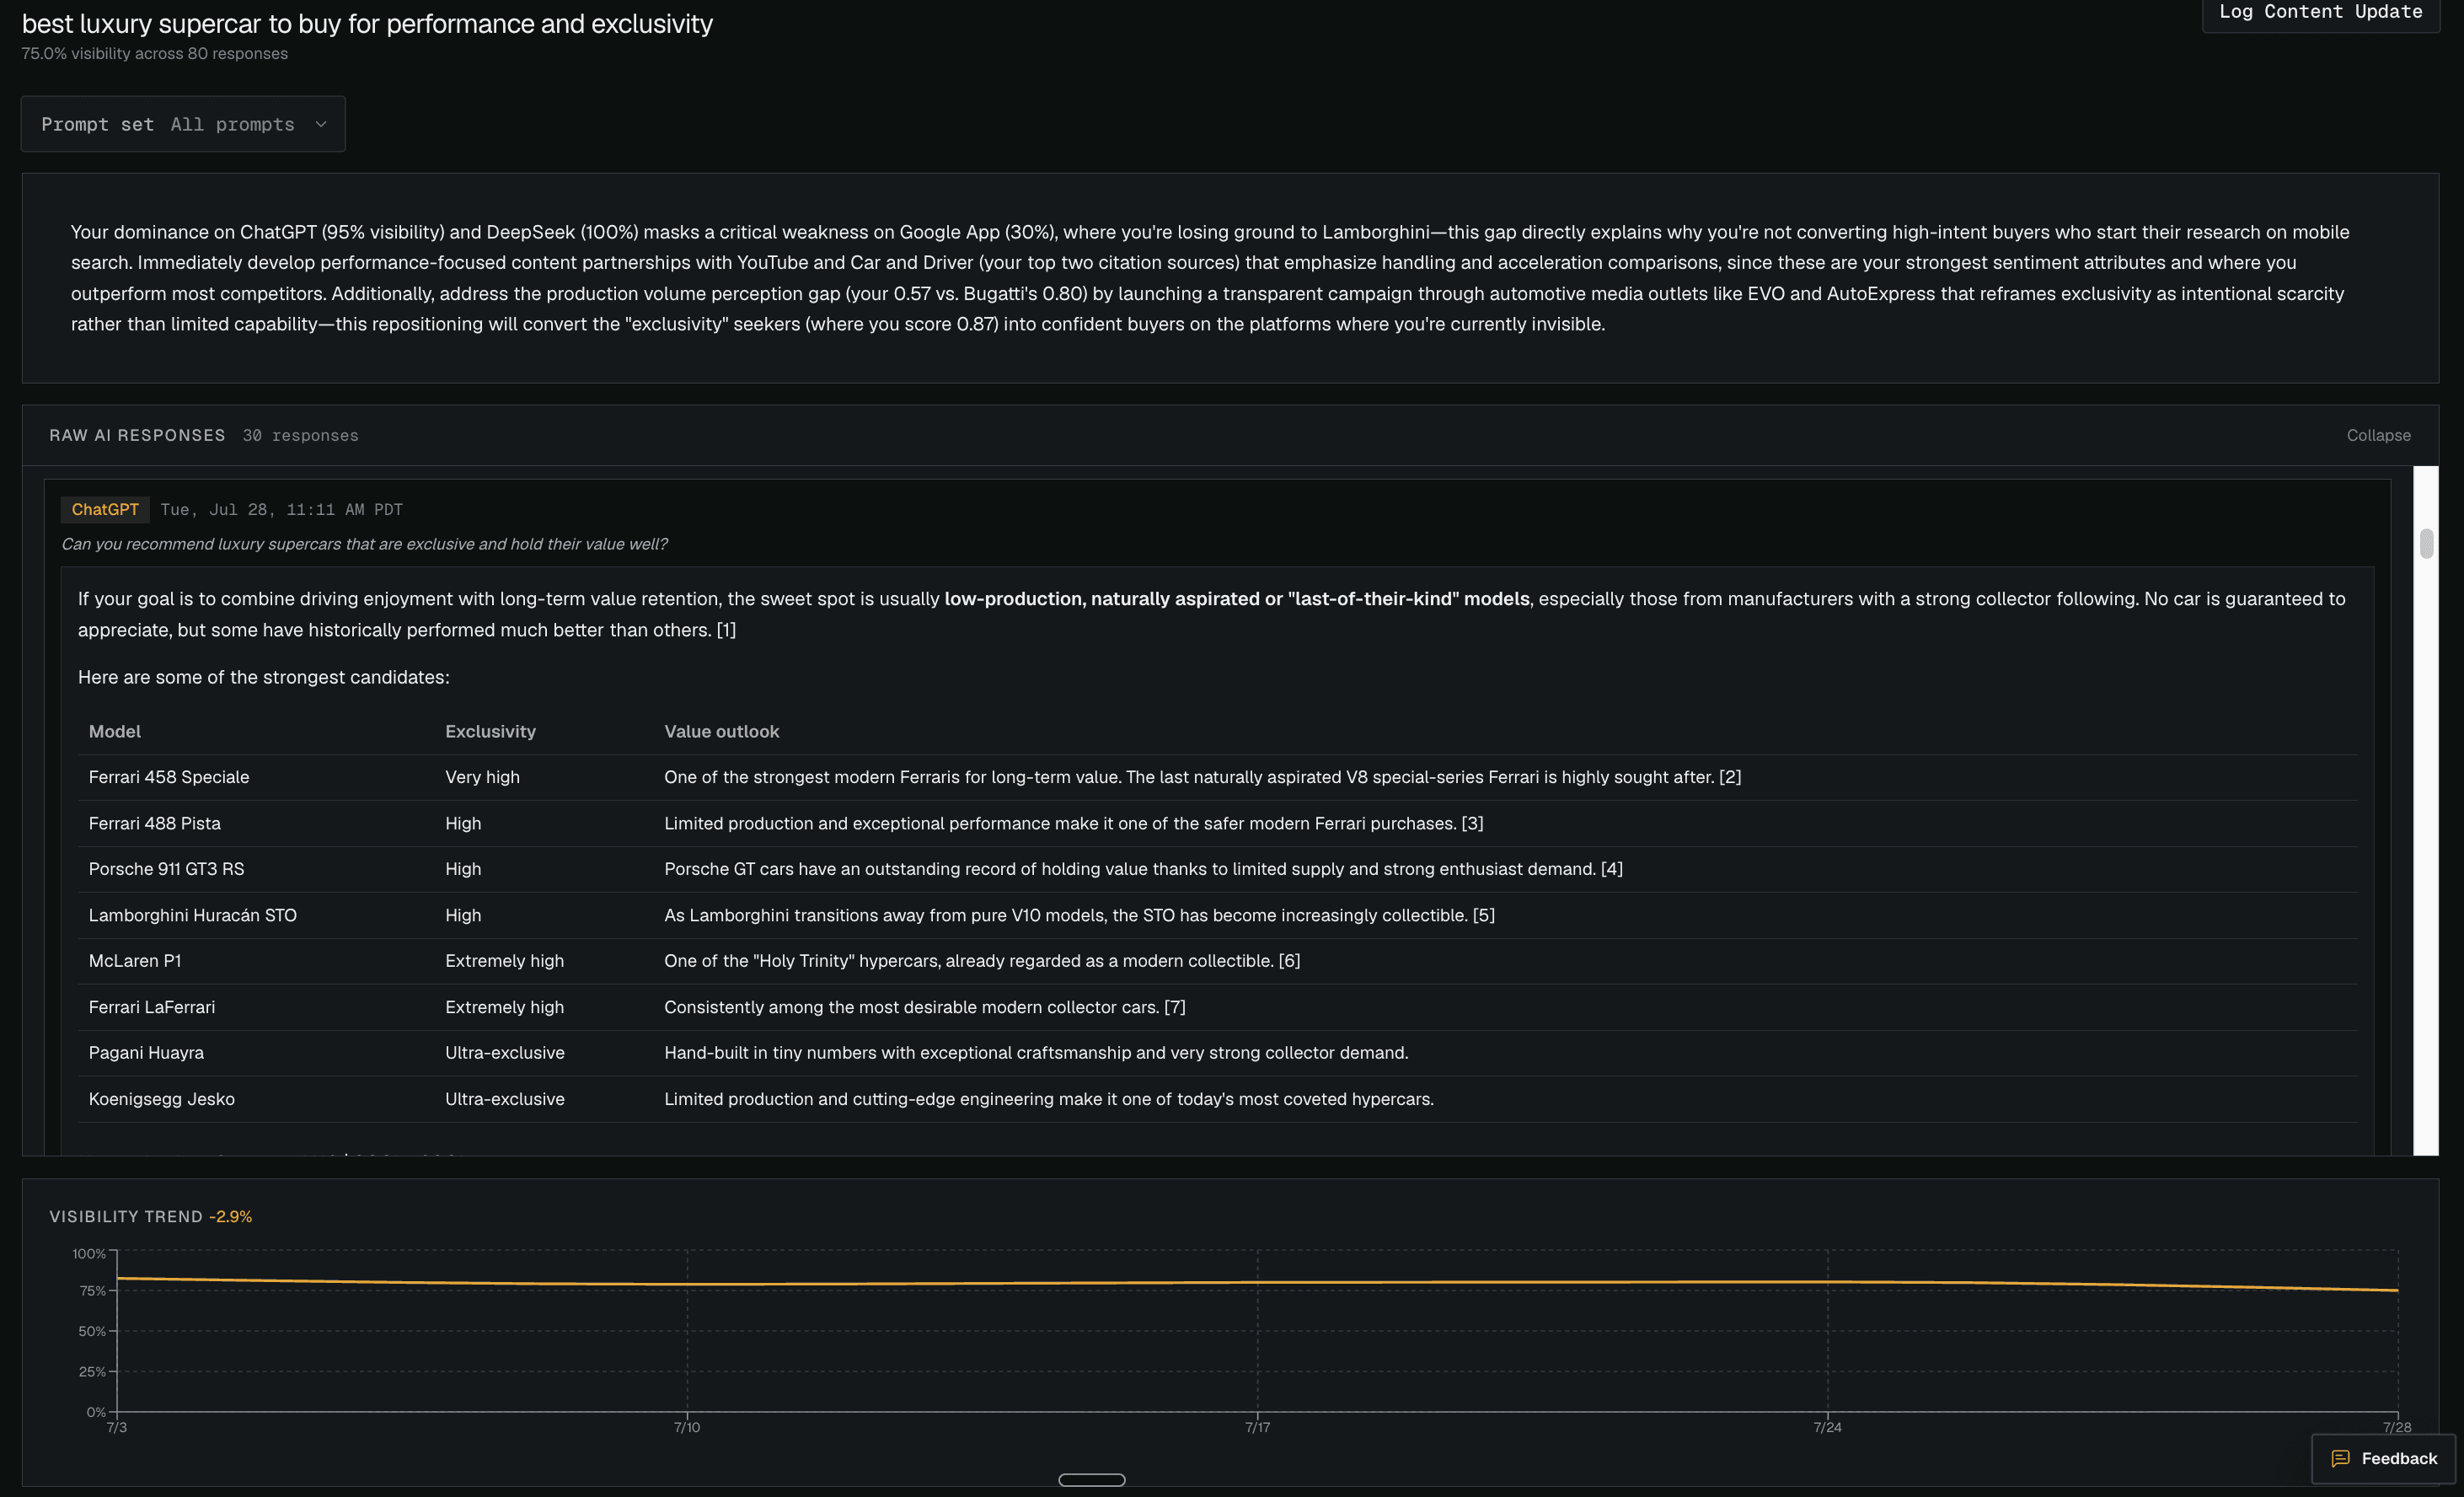Click citation [7] in the LaFerrari row

[x=1174, y=1007]
